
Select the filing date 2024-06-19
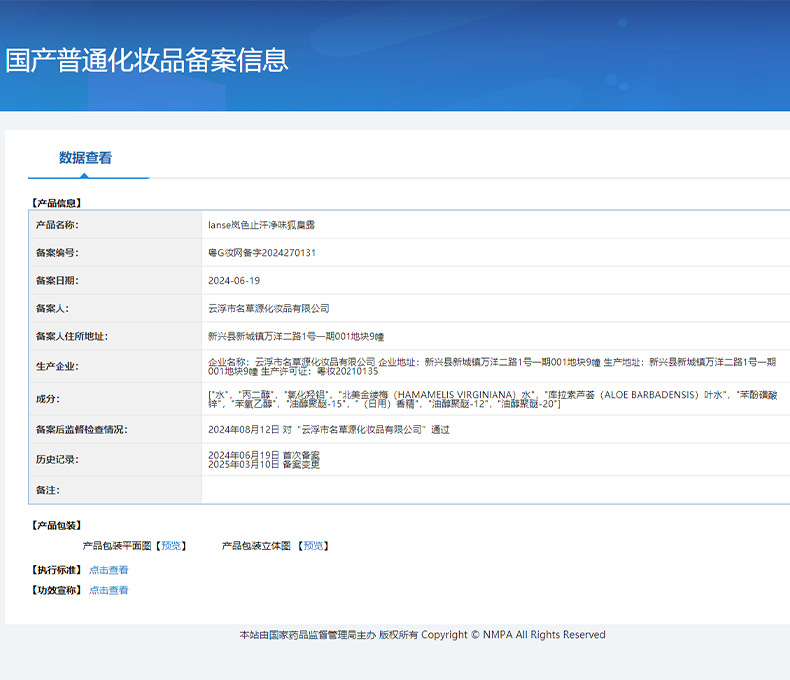234,281
